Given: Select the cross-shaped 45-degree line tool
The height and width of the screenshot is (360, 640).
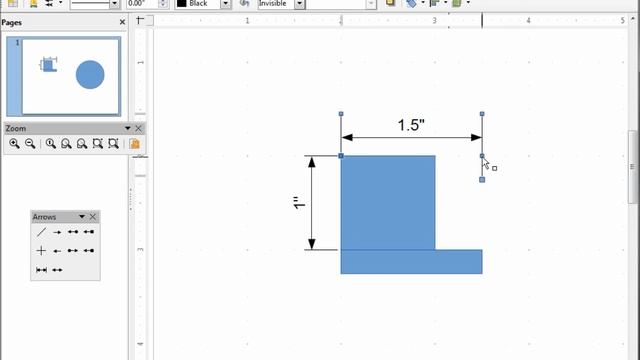Looking at the screenshot, I should click(x=41, y=251).
